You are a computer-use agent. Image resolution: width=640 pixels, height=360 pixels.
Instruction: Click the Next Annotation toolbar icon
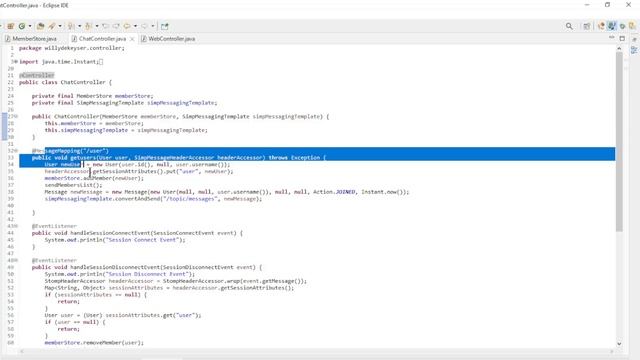(x=71, y=26)
